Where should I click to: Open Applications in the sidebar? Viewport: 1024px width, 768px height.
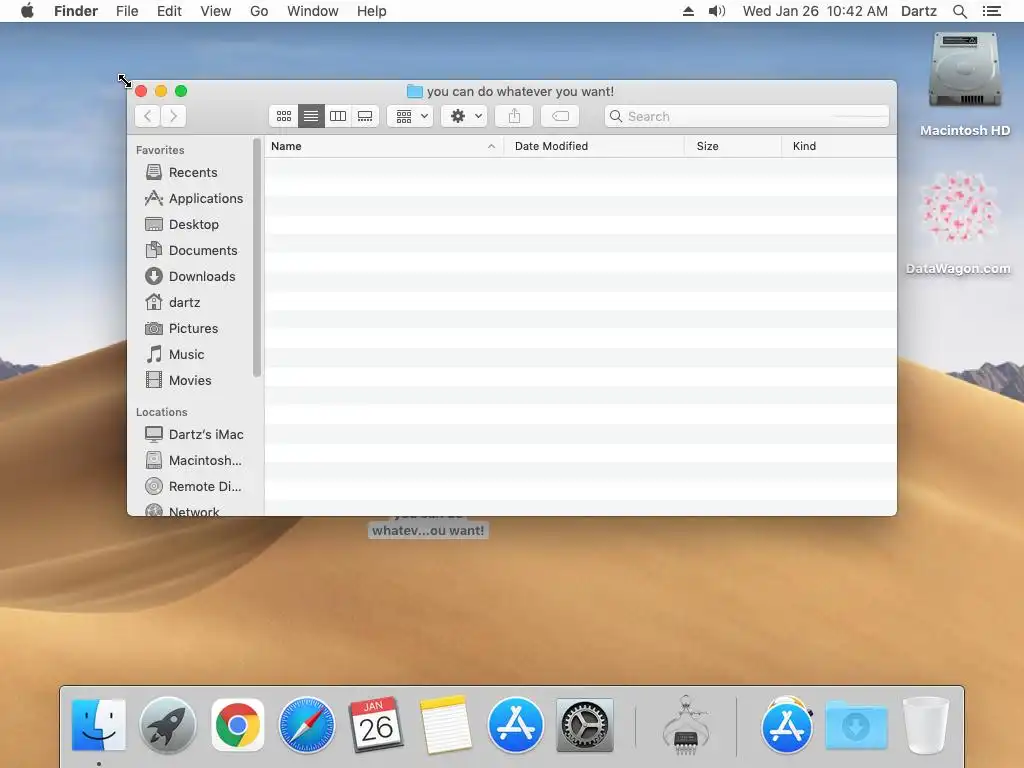(195, 199)
